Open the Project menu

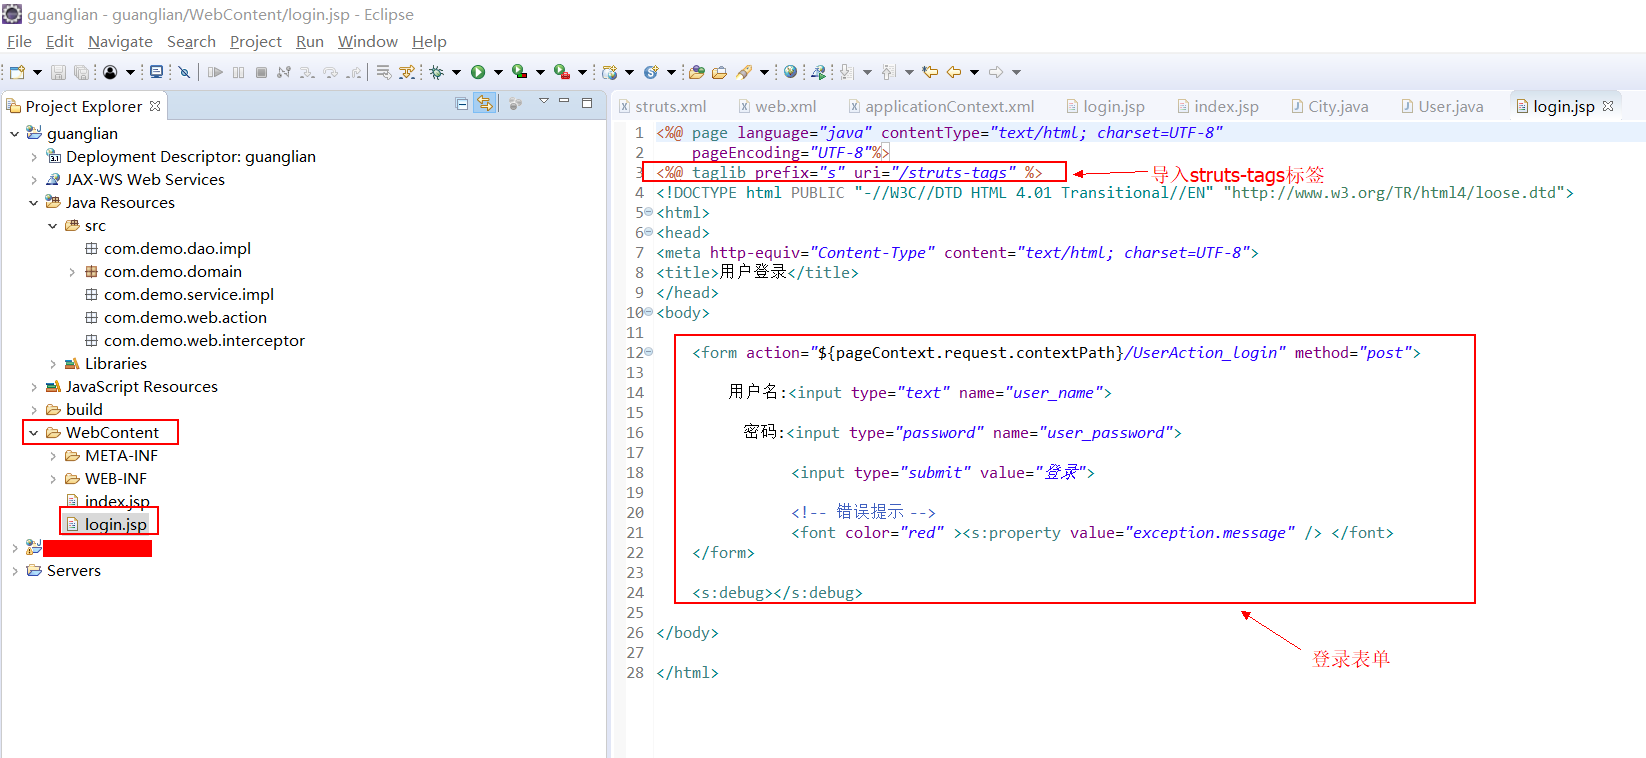pos(256,42)
